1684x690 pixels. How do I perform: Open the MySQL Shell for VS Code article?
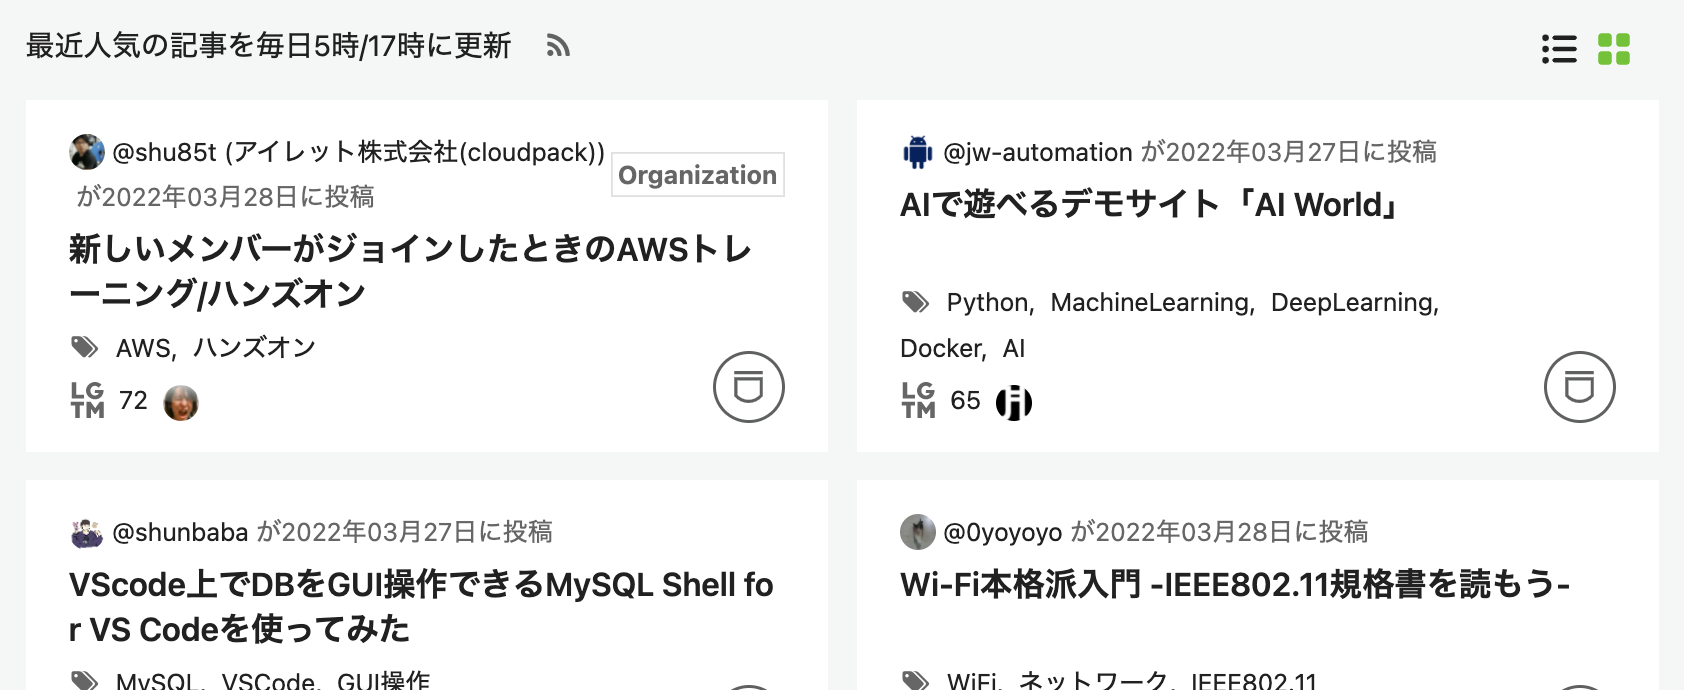click(421, 607)
